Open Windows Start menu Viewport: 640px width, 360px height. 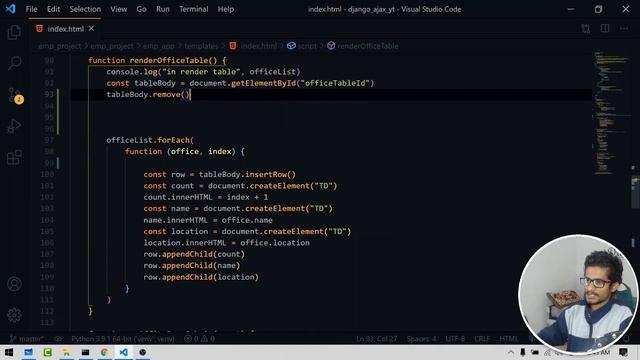point(9,352)
